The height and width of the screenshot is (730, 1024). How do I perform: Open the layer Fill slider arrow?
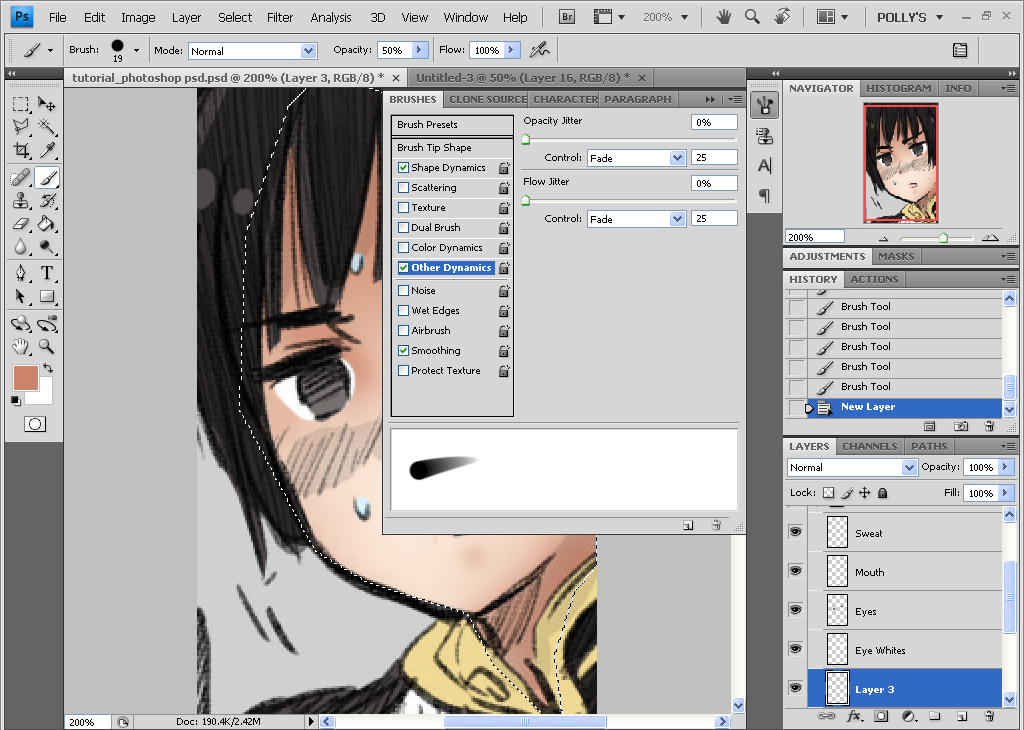(1005, 493)
